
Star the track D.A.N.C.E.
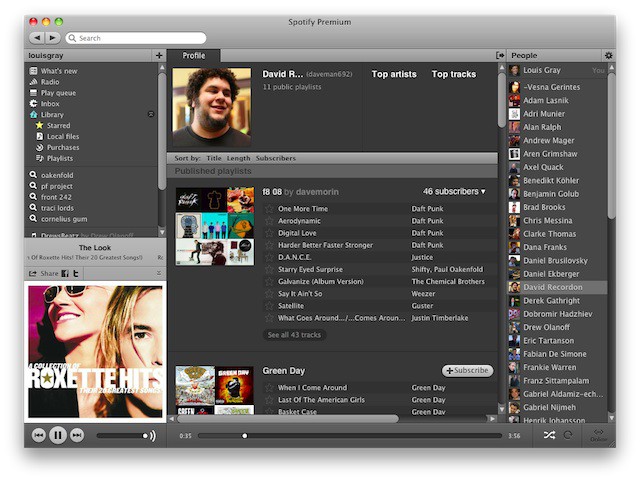click(x=269, y=257)
